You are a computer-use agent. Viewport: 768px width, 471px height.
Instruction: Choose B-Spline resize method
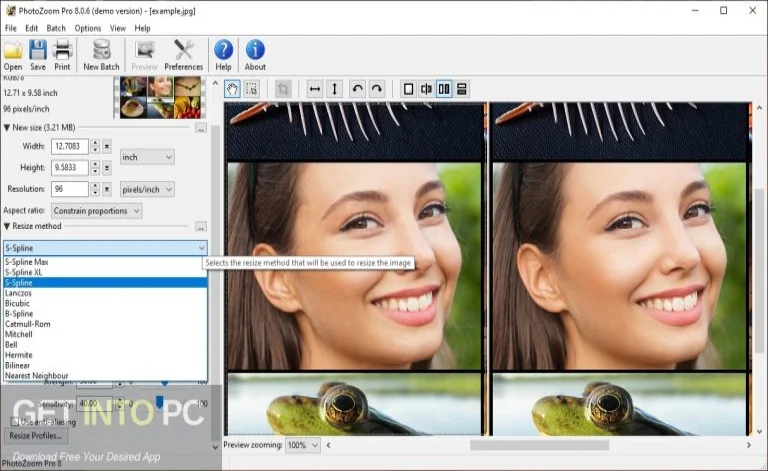[105, 313]
